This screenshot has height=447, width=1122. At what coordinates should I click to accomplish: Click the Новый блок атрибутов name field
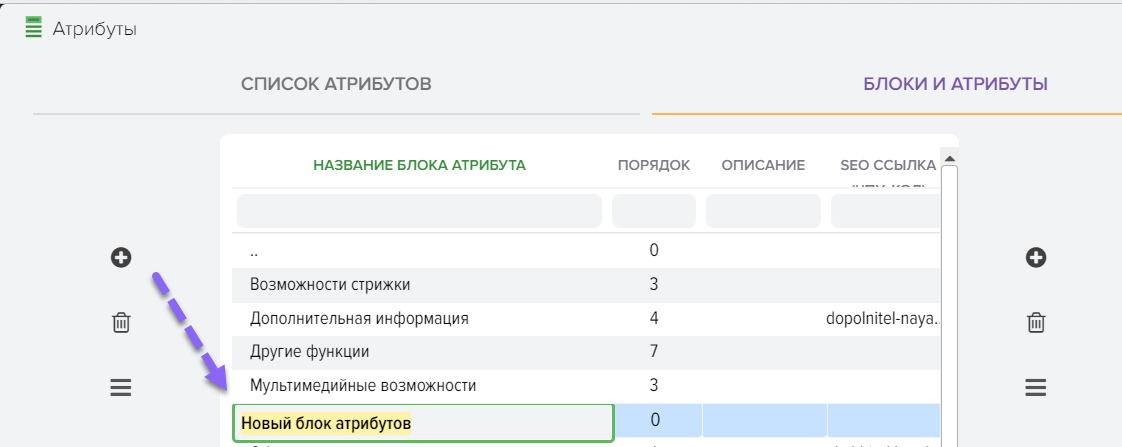422,423
